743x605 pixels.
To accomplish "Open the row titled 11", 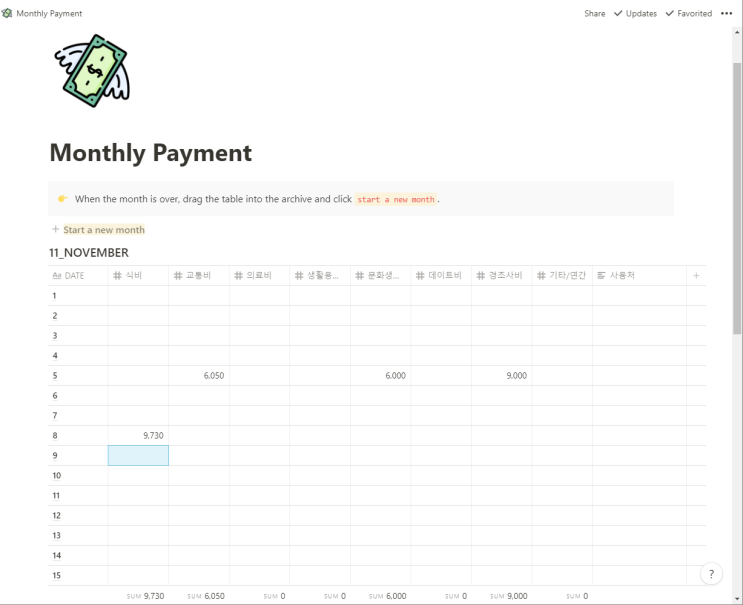I will point(56,496).
